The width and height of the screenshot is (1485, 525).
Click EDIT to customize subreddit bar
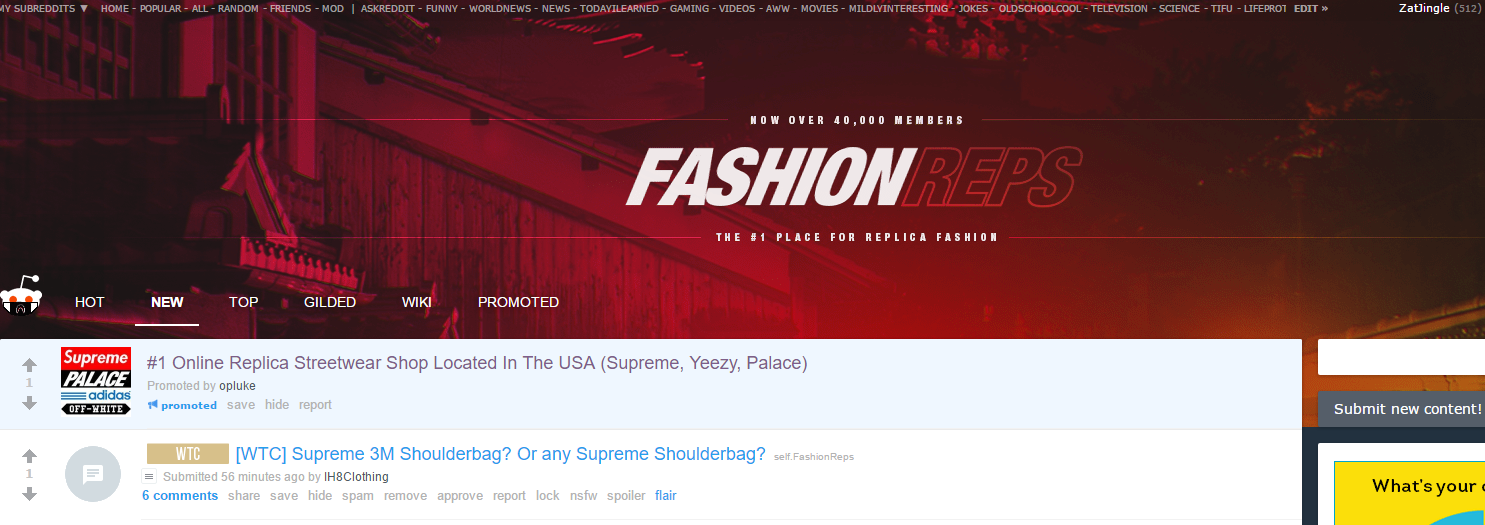(1310, 8)
